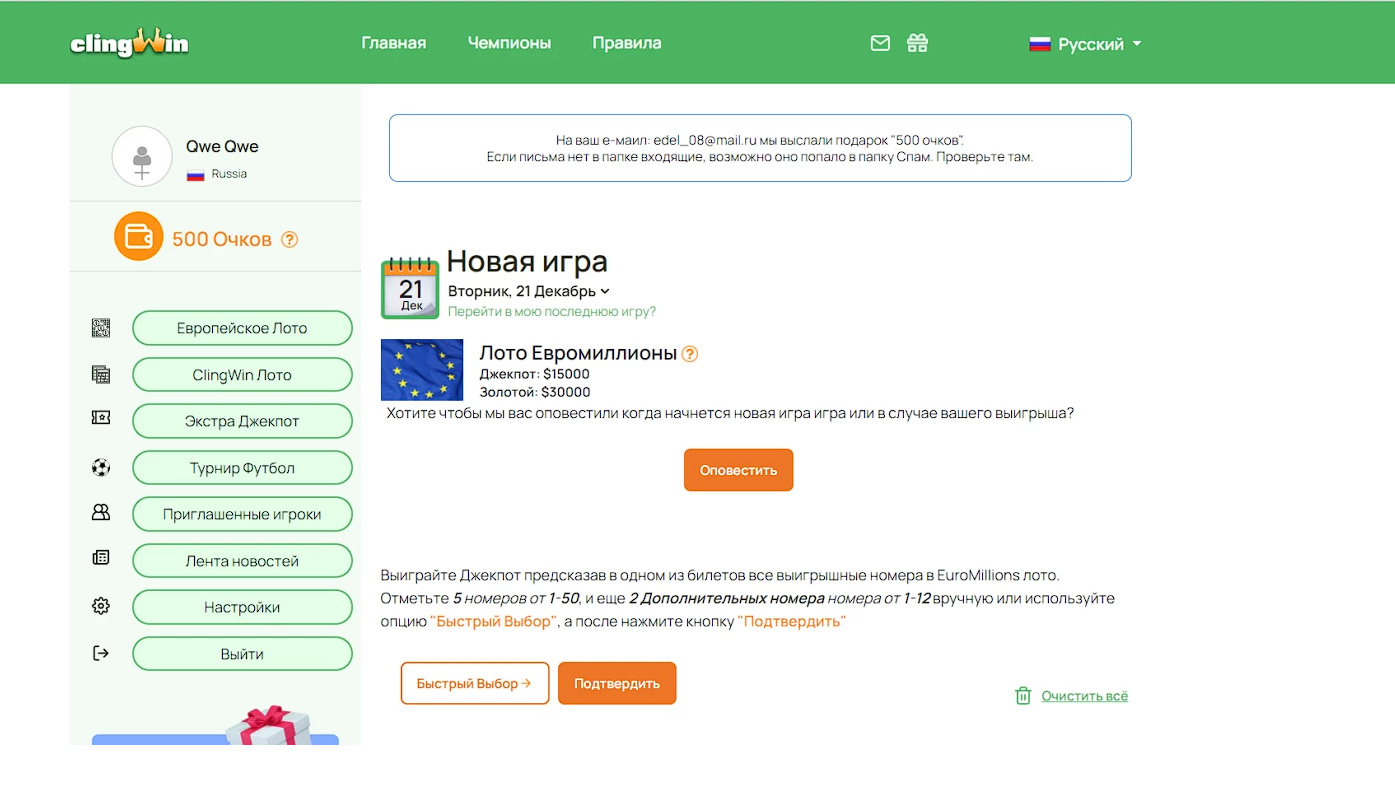Click the Qwe Qwe username
The width and height of the screenshot is (1395, 800).
tap(222, 146)
